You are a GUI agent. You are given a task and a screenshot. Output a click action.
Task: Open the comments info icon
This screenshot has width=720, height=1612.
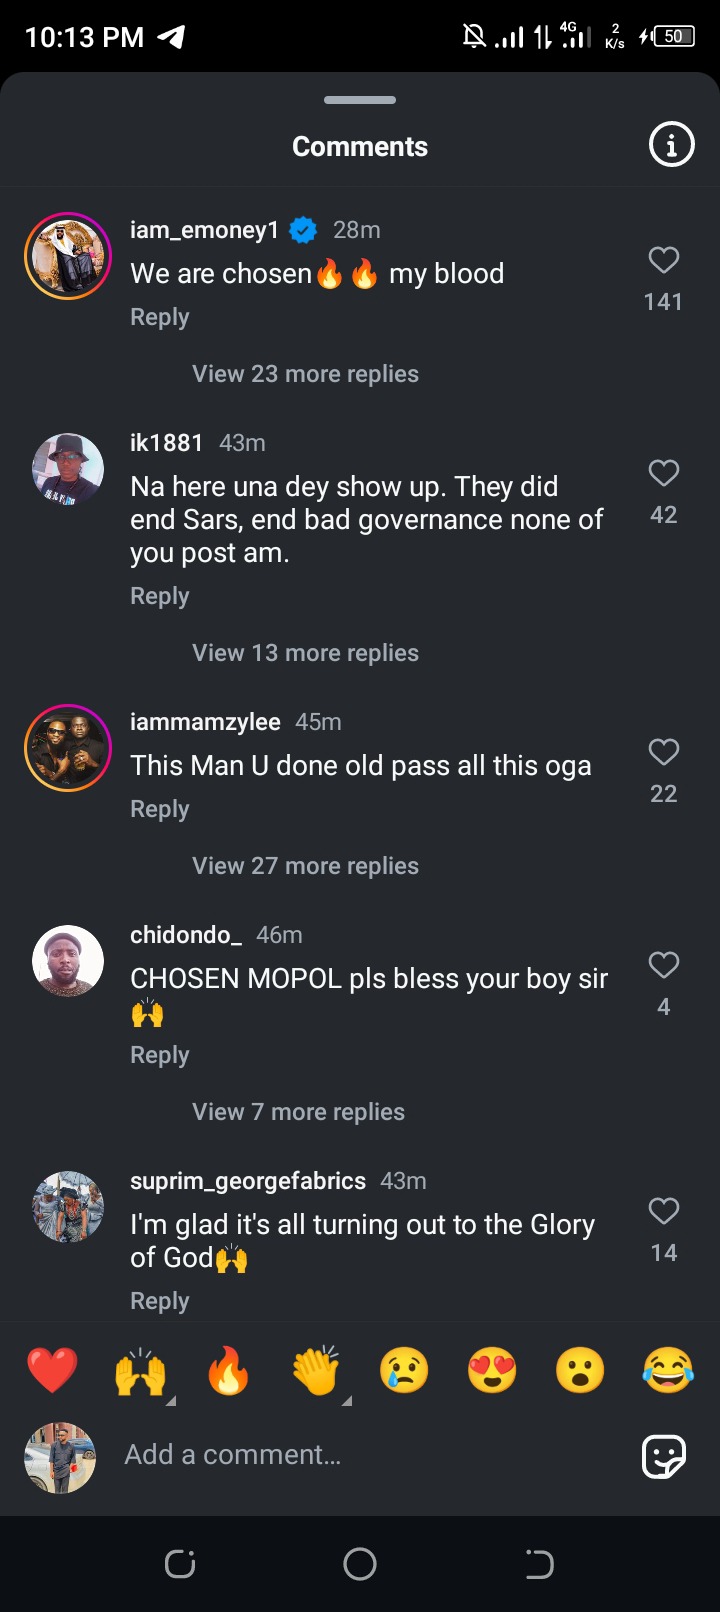tap(671, 146)
